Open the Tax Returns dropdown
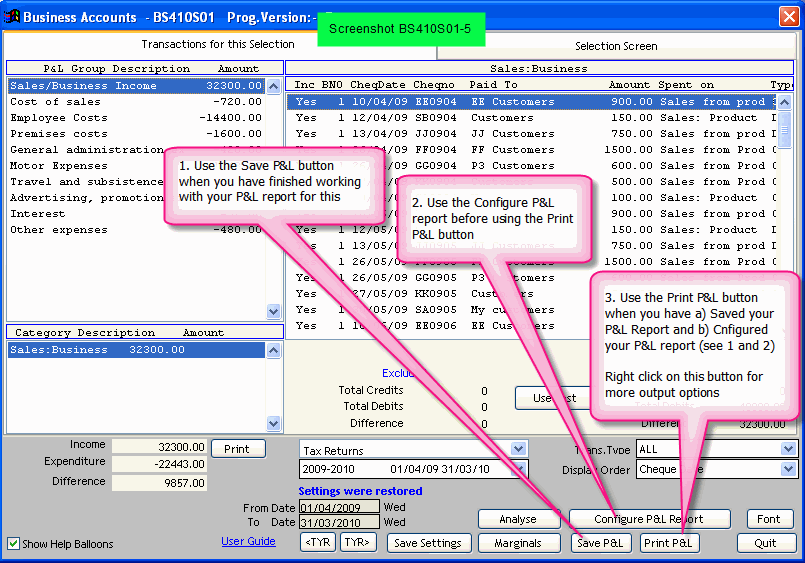This screenshot has height=563, width=805. [518, 450]
